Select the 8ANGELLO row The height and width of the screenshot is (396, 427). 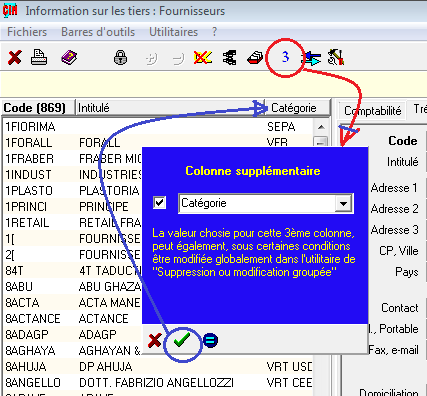point(158,383)
